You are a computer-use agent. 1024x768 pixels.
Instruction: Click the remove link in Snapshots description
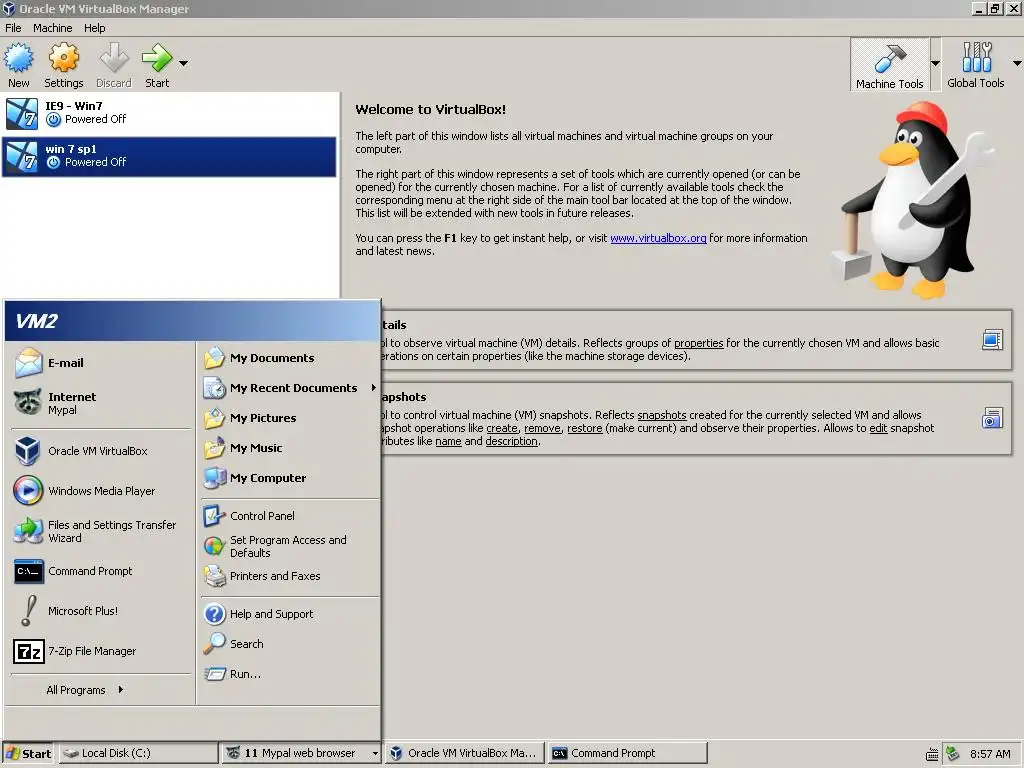(x=542, y=428)
